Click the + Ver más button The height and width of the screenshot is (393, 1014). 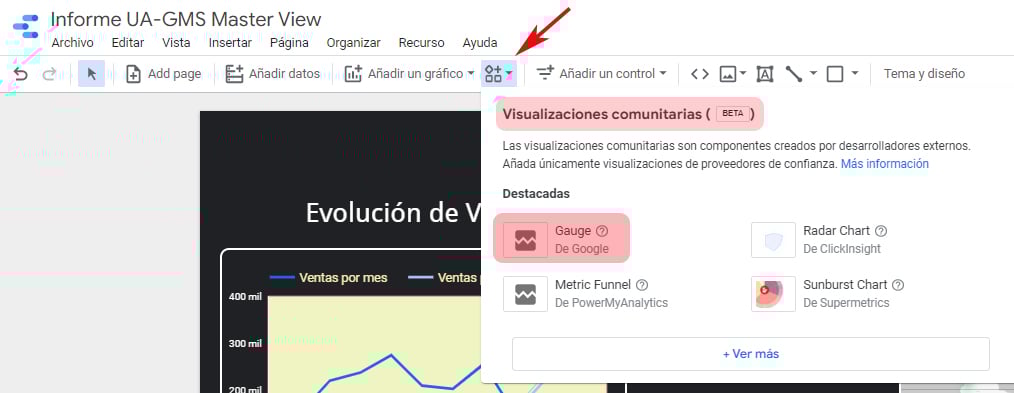[x=751, y=354]
